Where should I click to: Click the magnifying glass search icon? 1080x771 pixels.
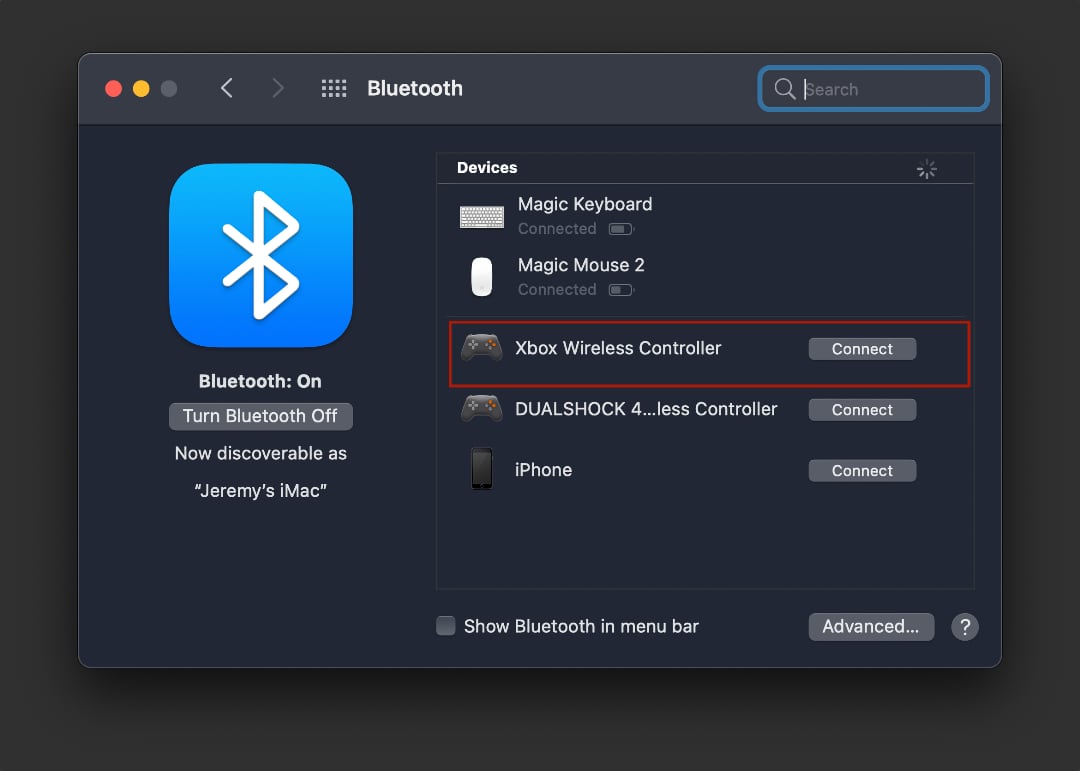click(x=785, y=88)
